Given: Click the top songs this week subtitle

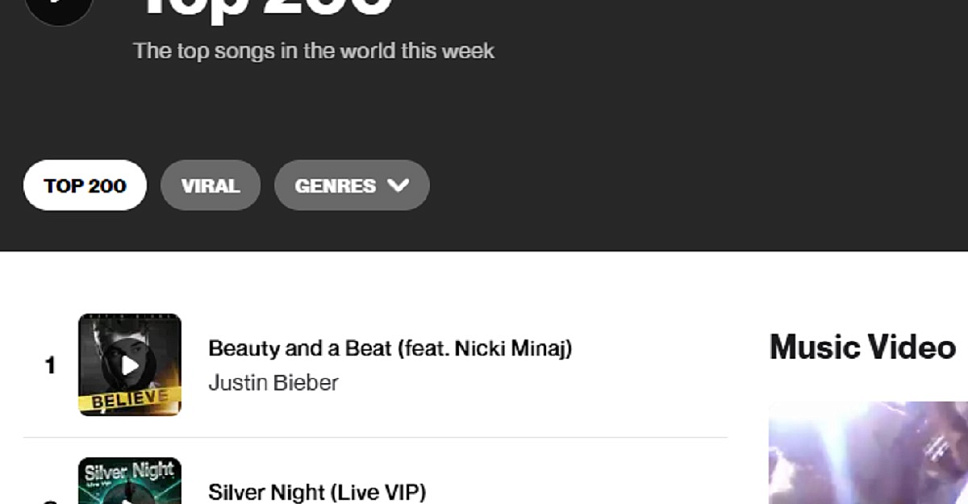Looking at the screenshot, I should tap(314, 50).
